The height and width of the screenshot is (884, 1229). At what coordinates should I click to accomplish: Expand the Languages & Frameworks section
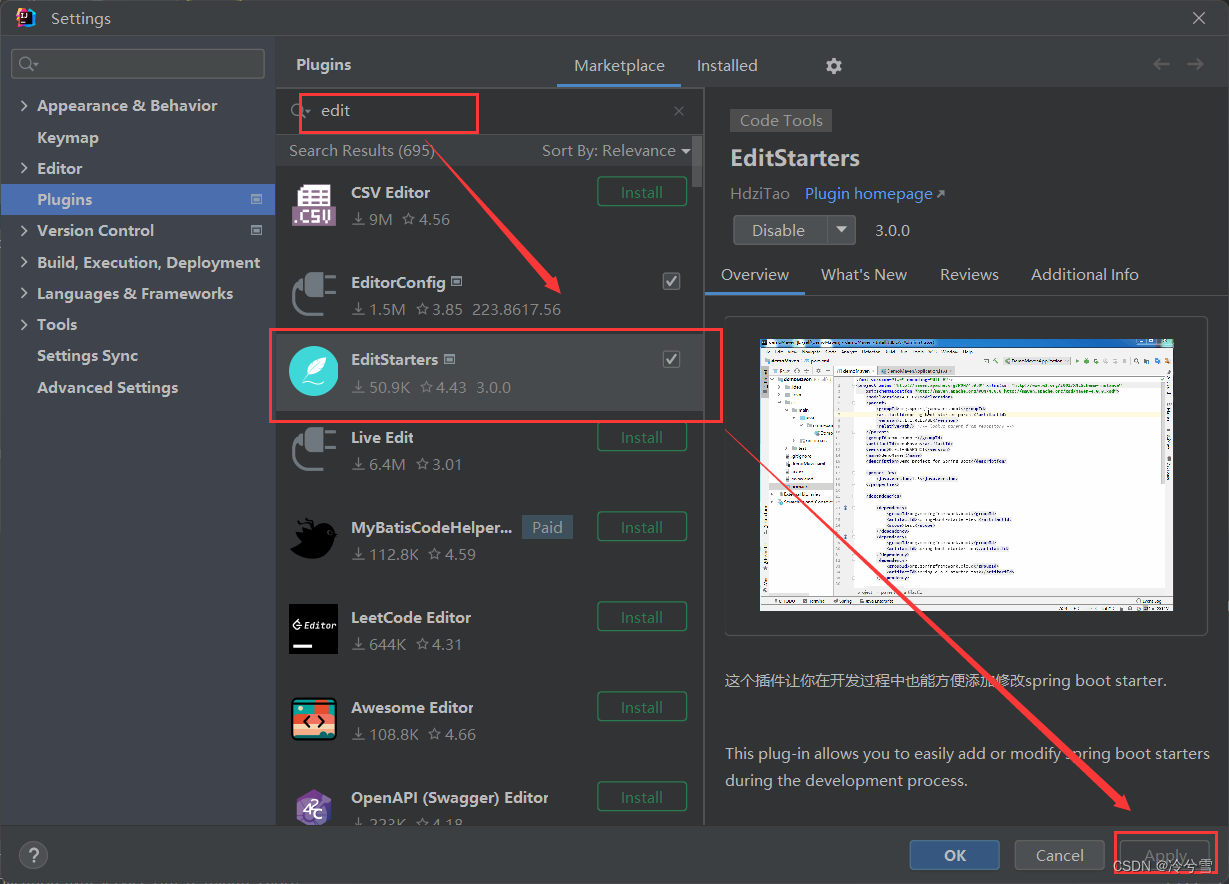click(24, 294)
